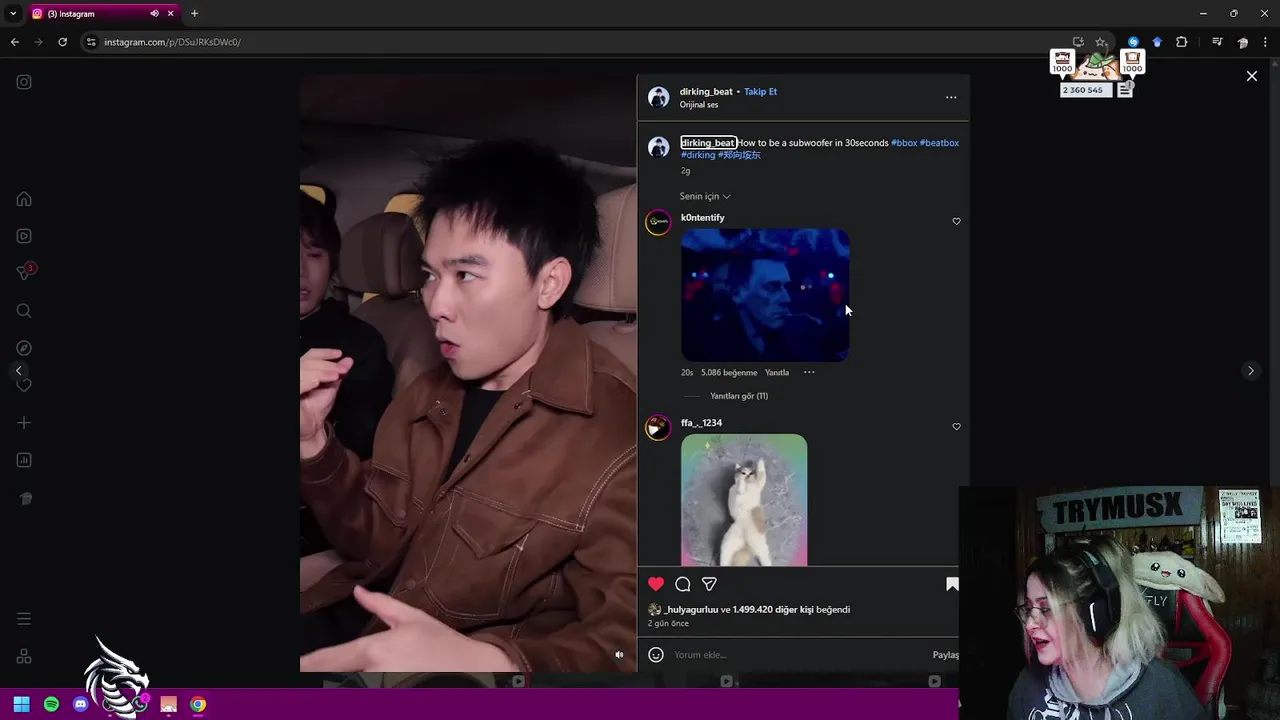Viewport: 1280px width, 720px height.
Task: Reply via Yanıtla on k0ntentify's comment
Action: click(777, 373)
